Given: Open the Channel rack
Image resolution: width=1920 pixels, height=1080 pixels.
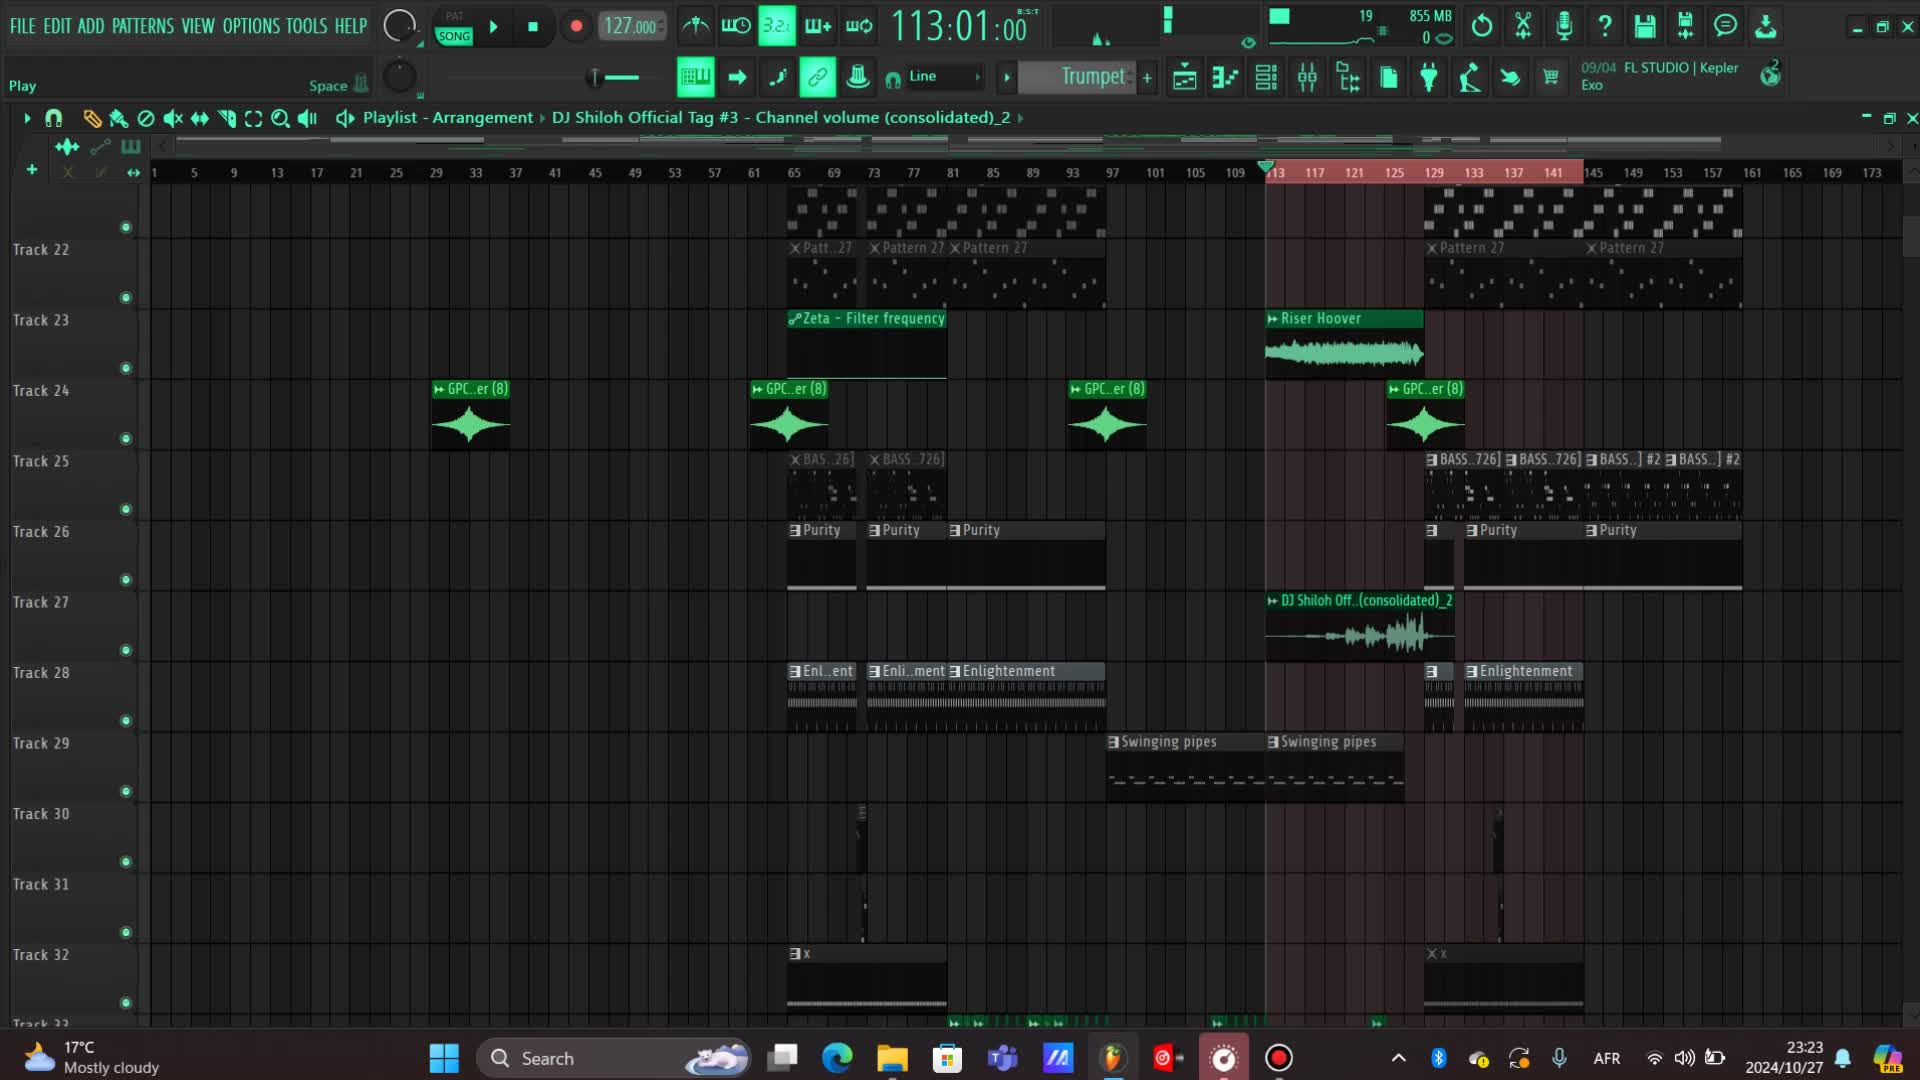Looking at the screenshot, I should [1266, 77].
